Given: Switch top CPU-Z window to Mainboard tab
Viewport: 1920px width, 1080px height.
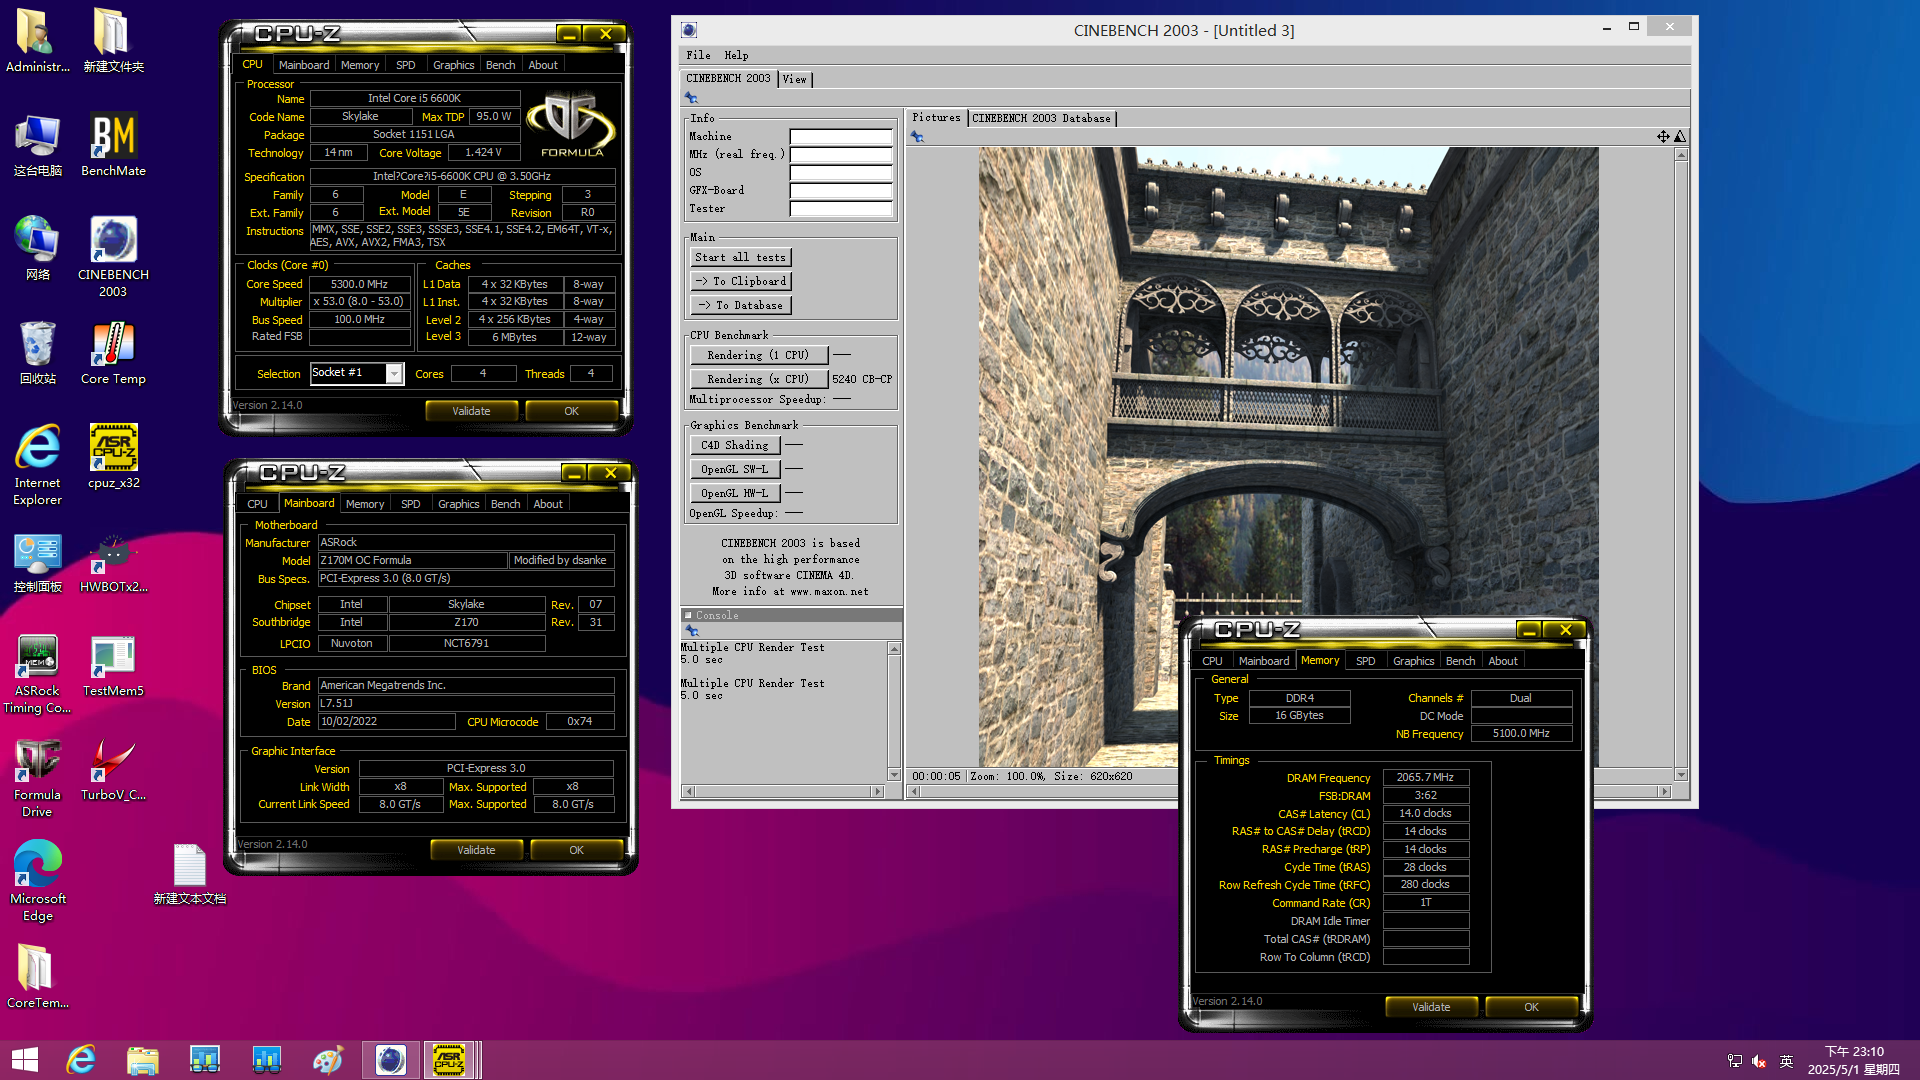Looking at the screenshot, I should click(304, 65).
